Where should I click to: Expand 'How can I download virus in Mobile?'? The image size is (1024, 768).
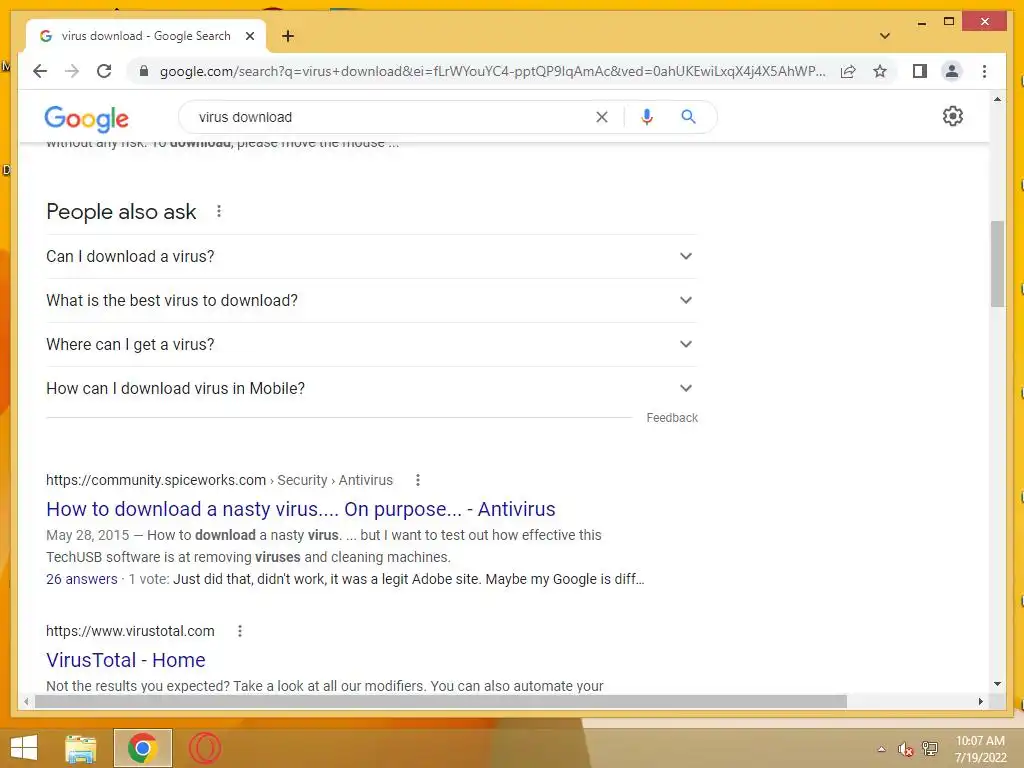[371, 389]
